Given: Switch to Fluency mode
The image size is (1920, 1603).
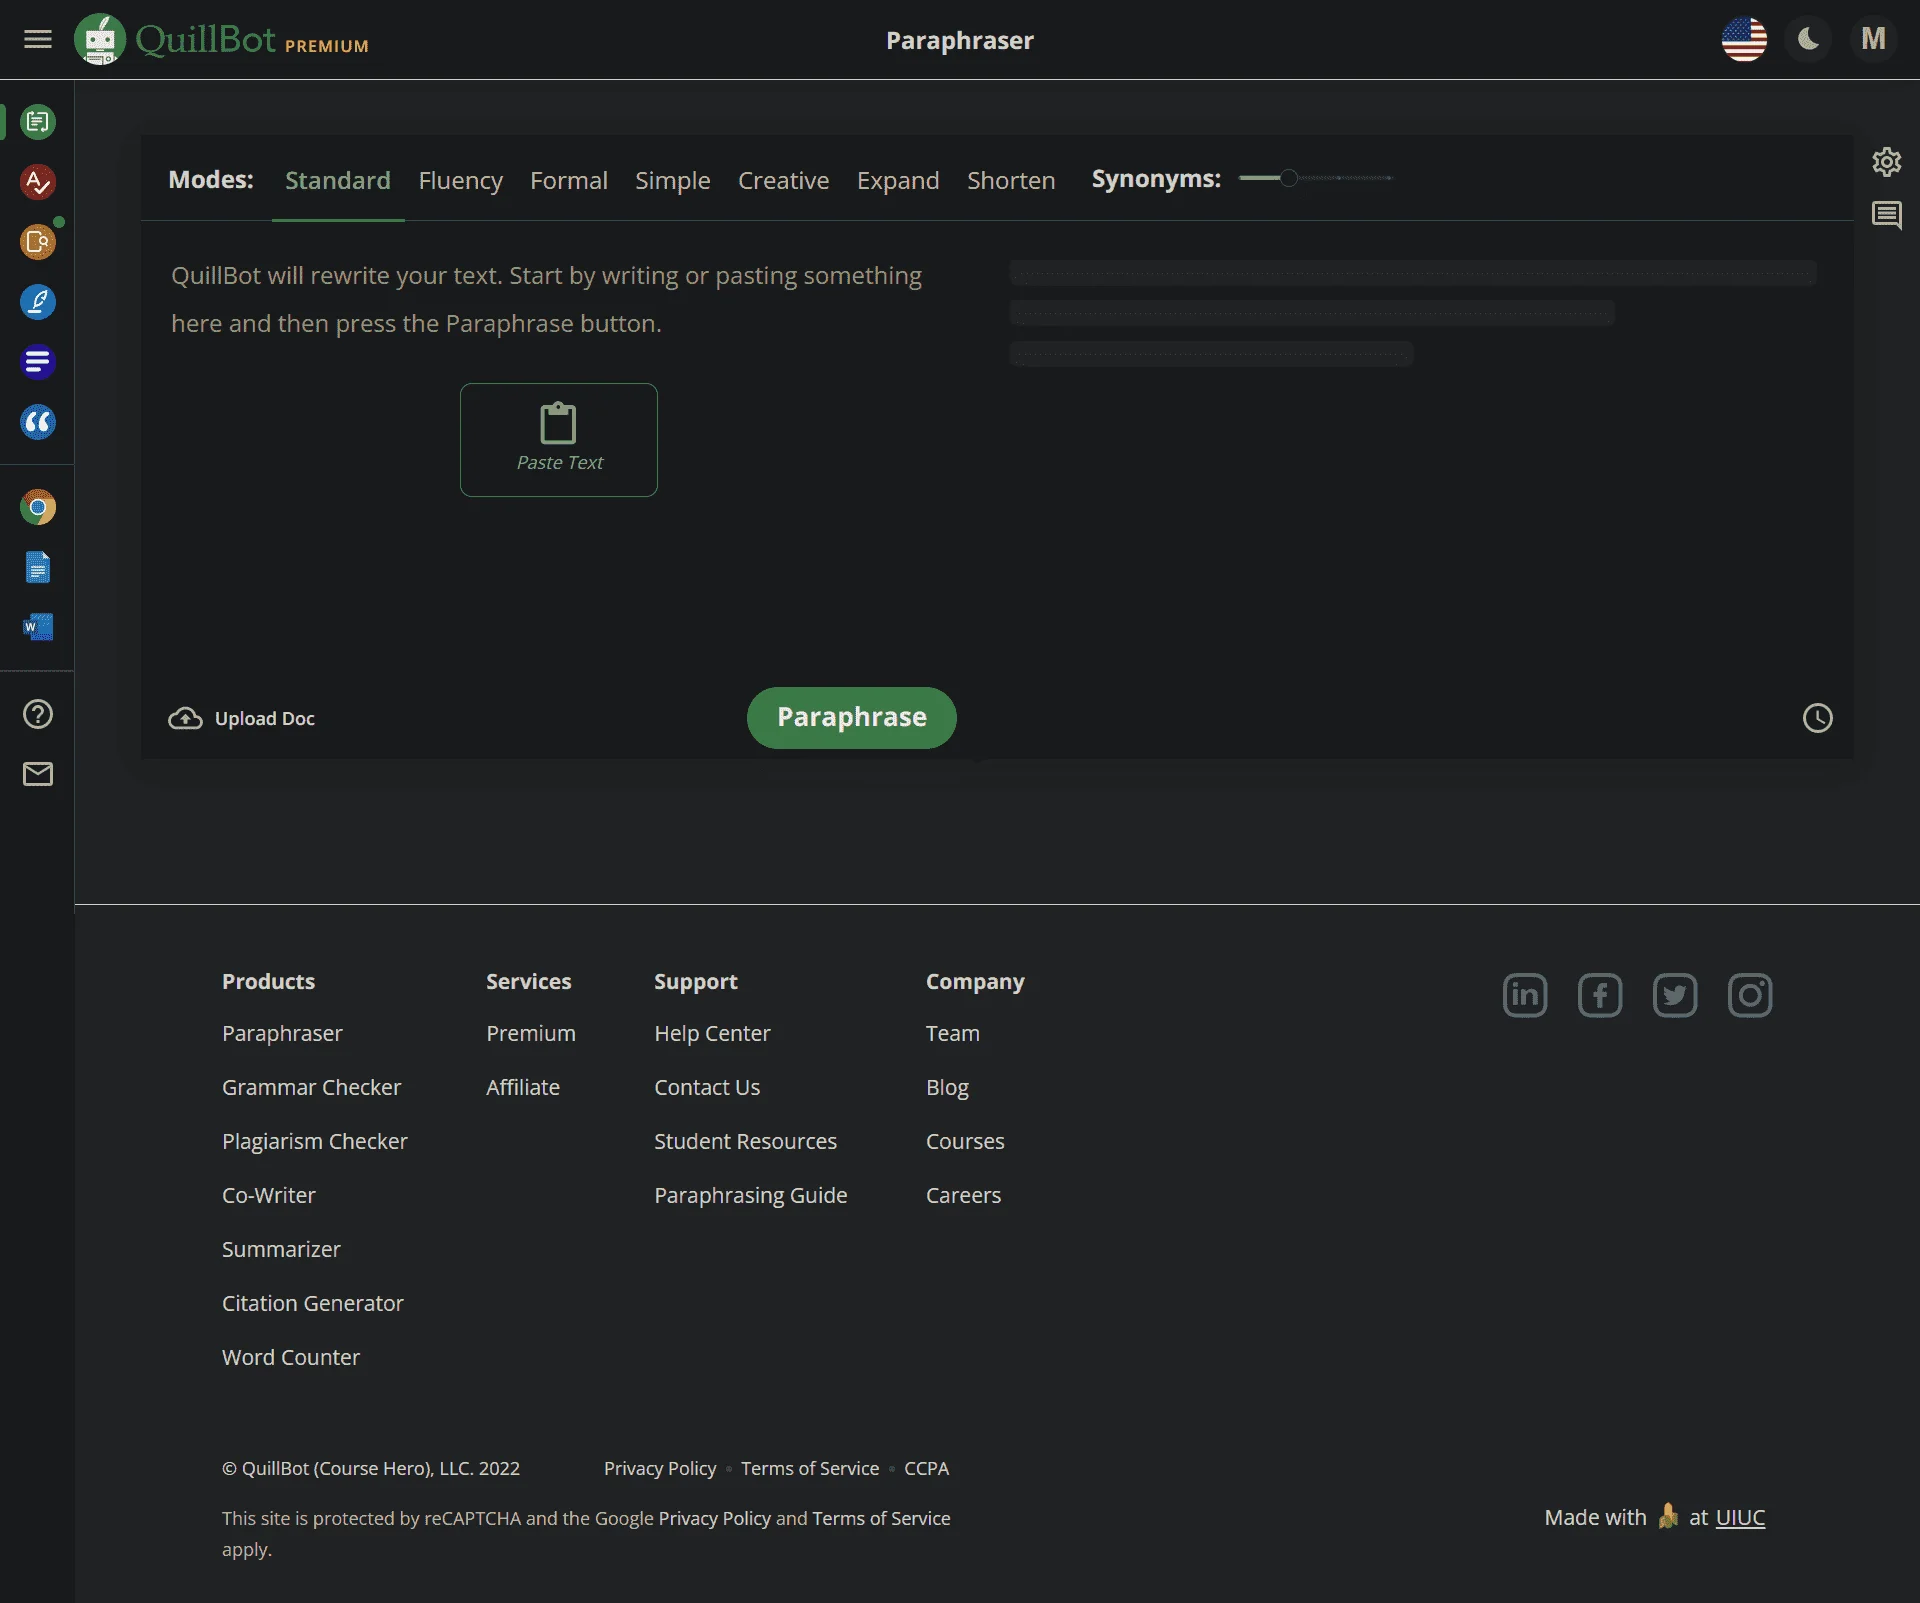Looking at the screenshot, I should tap(460, 180).
